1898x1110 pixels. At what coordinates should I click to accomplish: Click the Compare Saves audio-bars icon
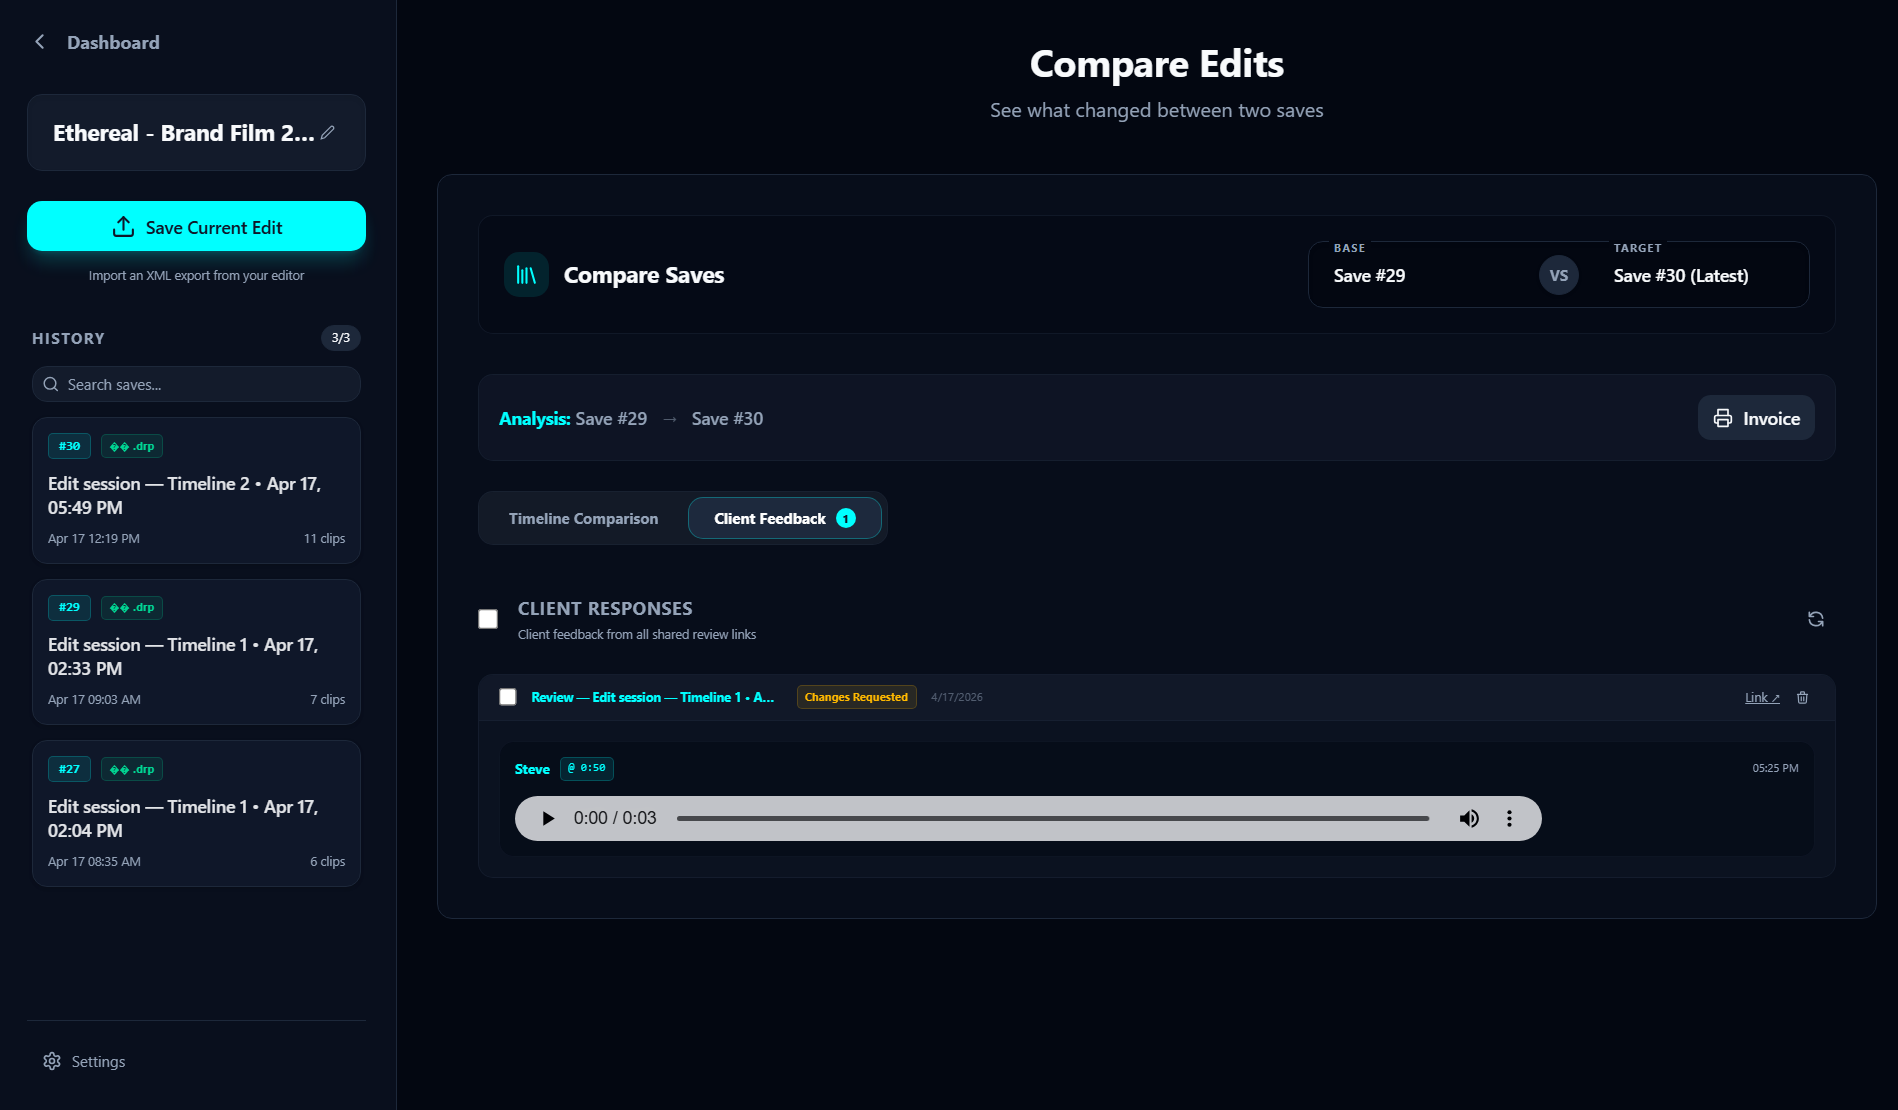[525, 274]
